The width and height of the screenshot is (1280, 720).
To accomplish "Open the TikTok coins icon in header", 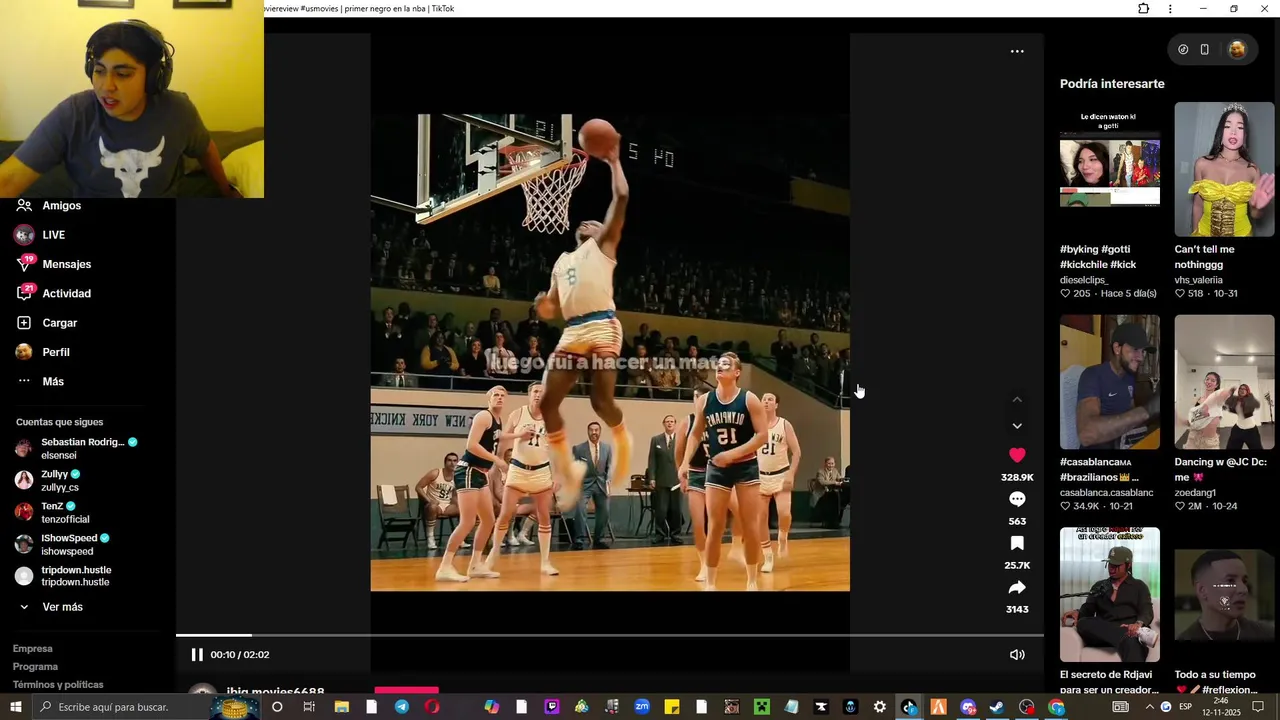I will pos(1183,49).
